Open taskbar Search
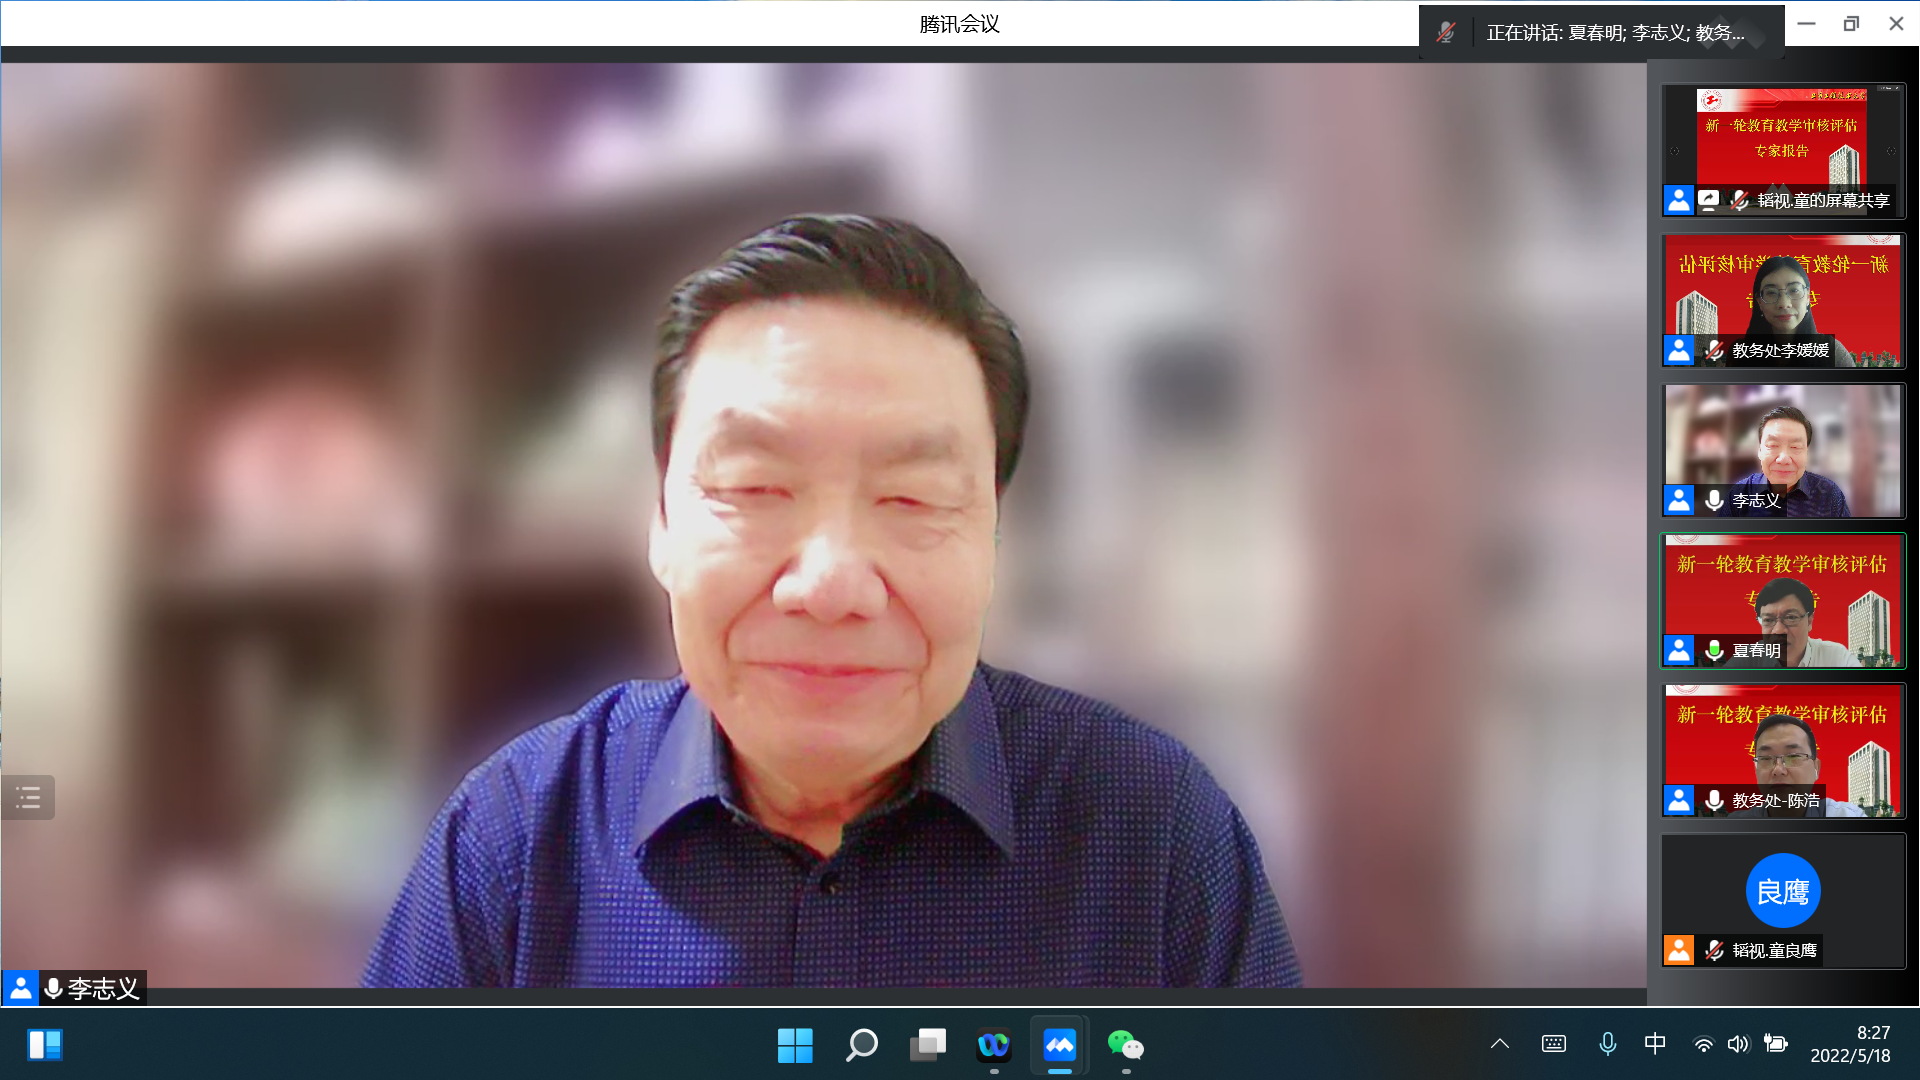This screenshot has width=1920, height=1080. pos(861,1045)
